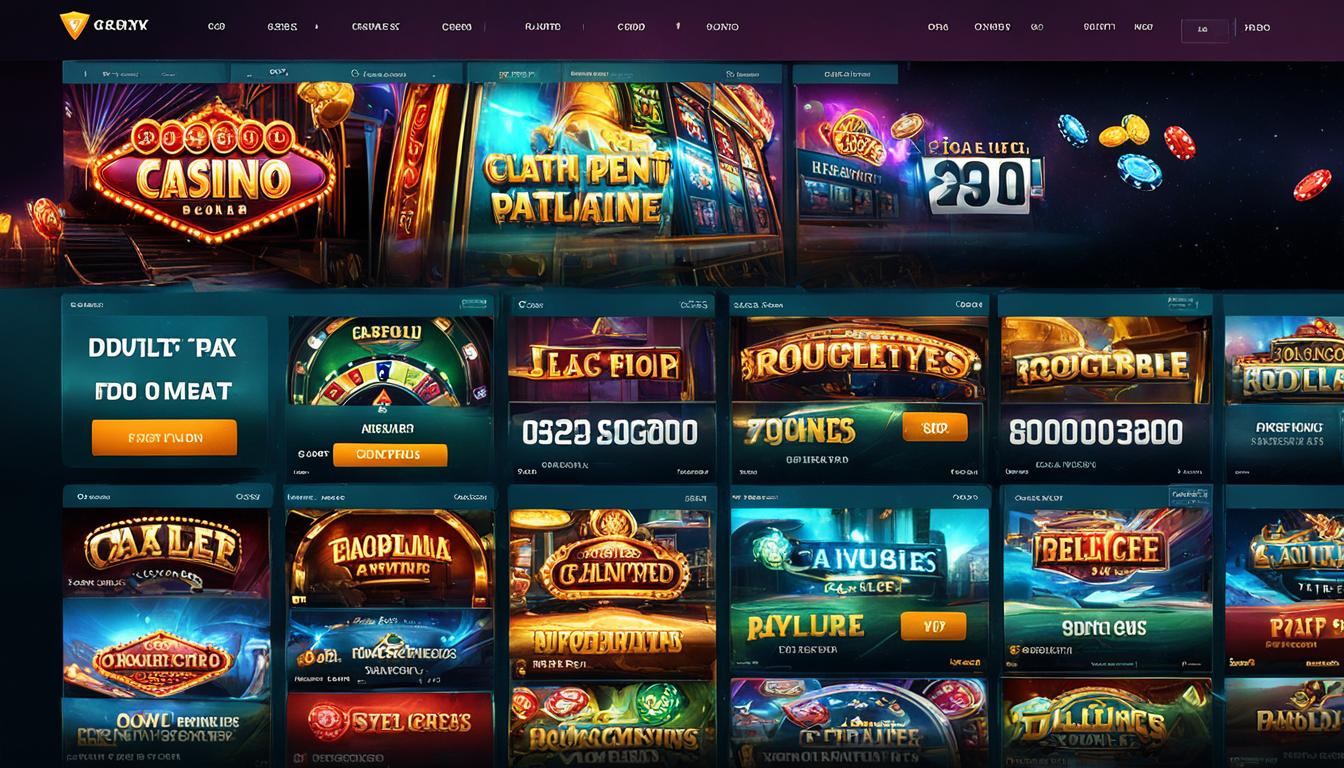
Task: Select the CRAVAESZ item in top navigation
Action: [x=376, y=27]
